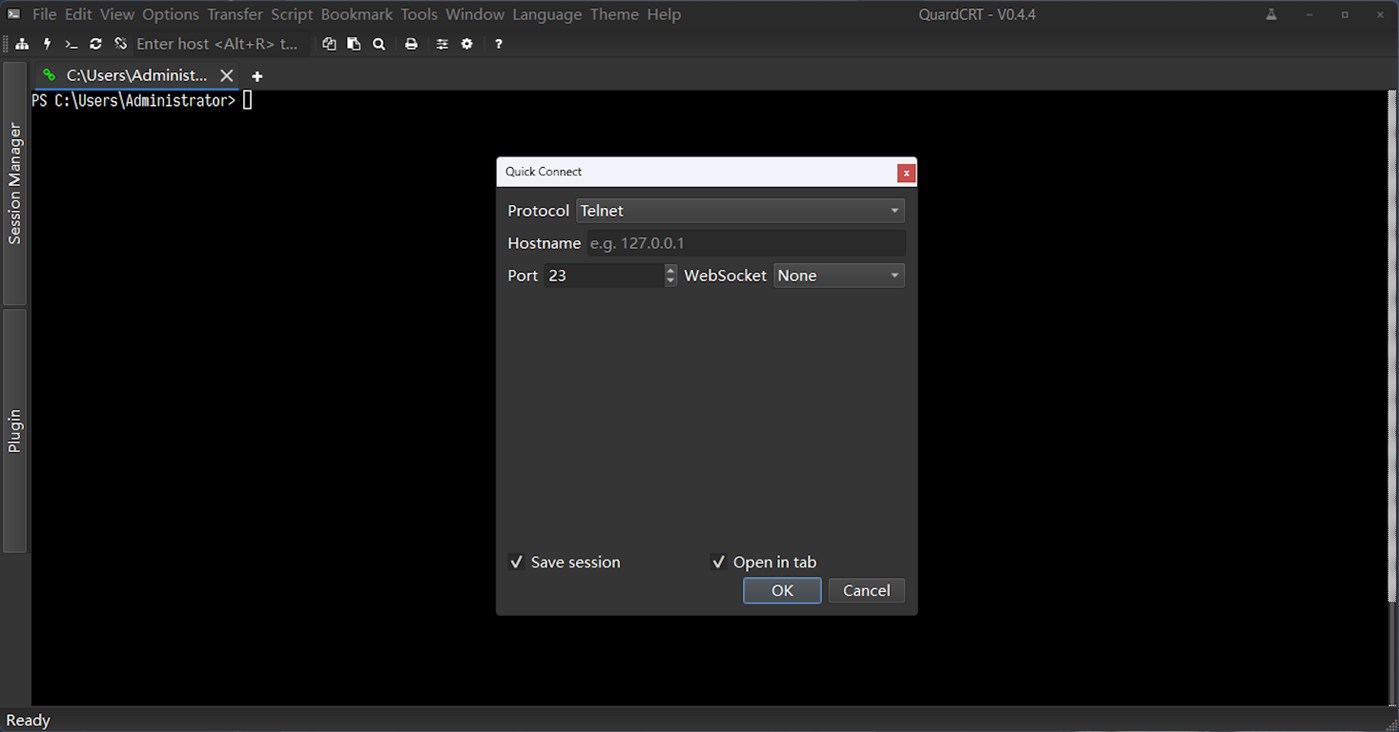
Task: Disable the Open in tab option
Action: tap(719, 562)
